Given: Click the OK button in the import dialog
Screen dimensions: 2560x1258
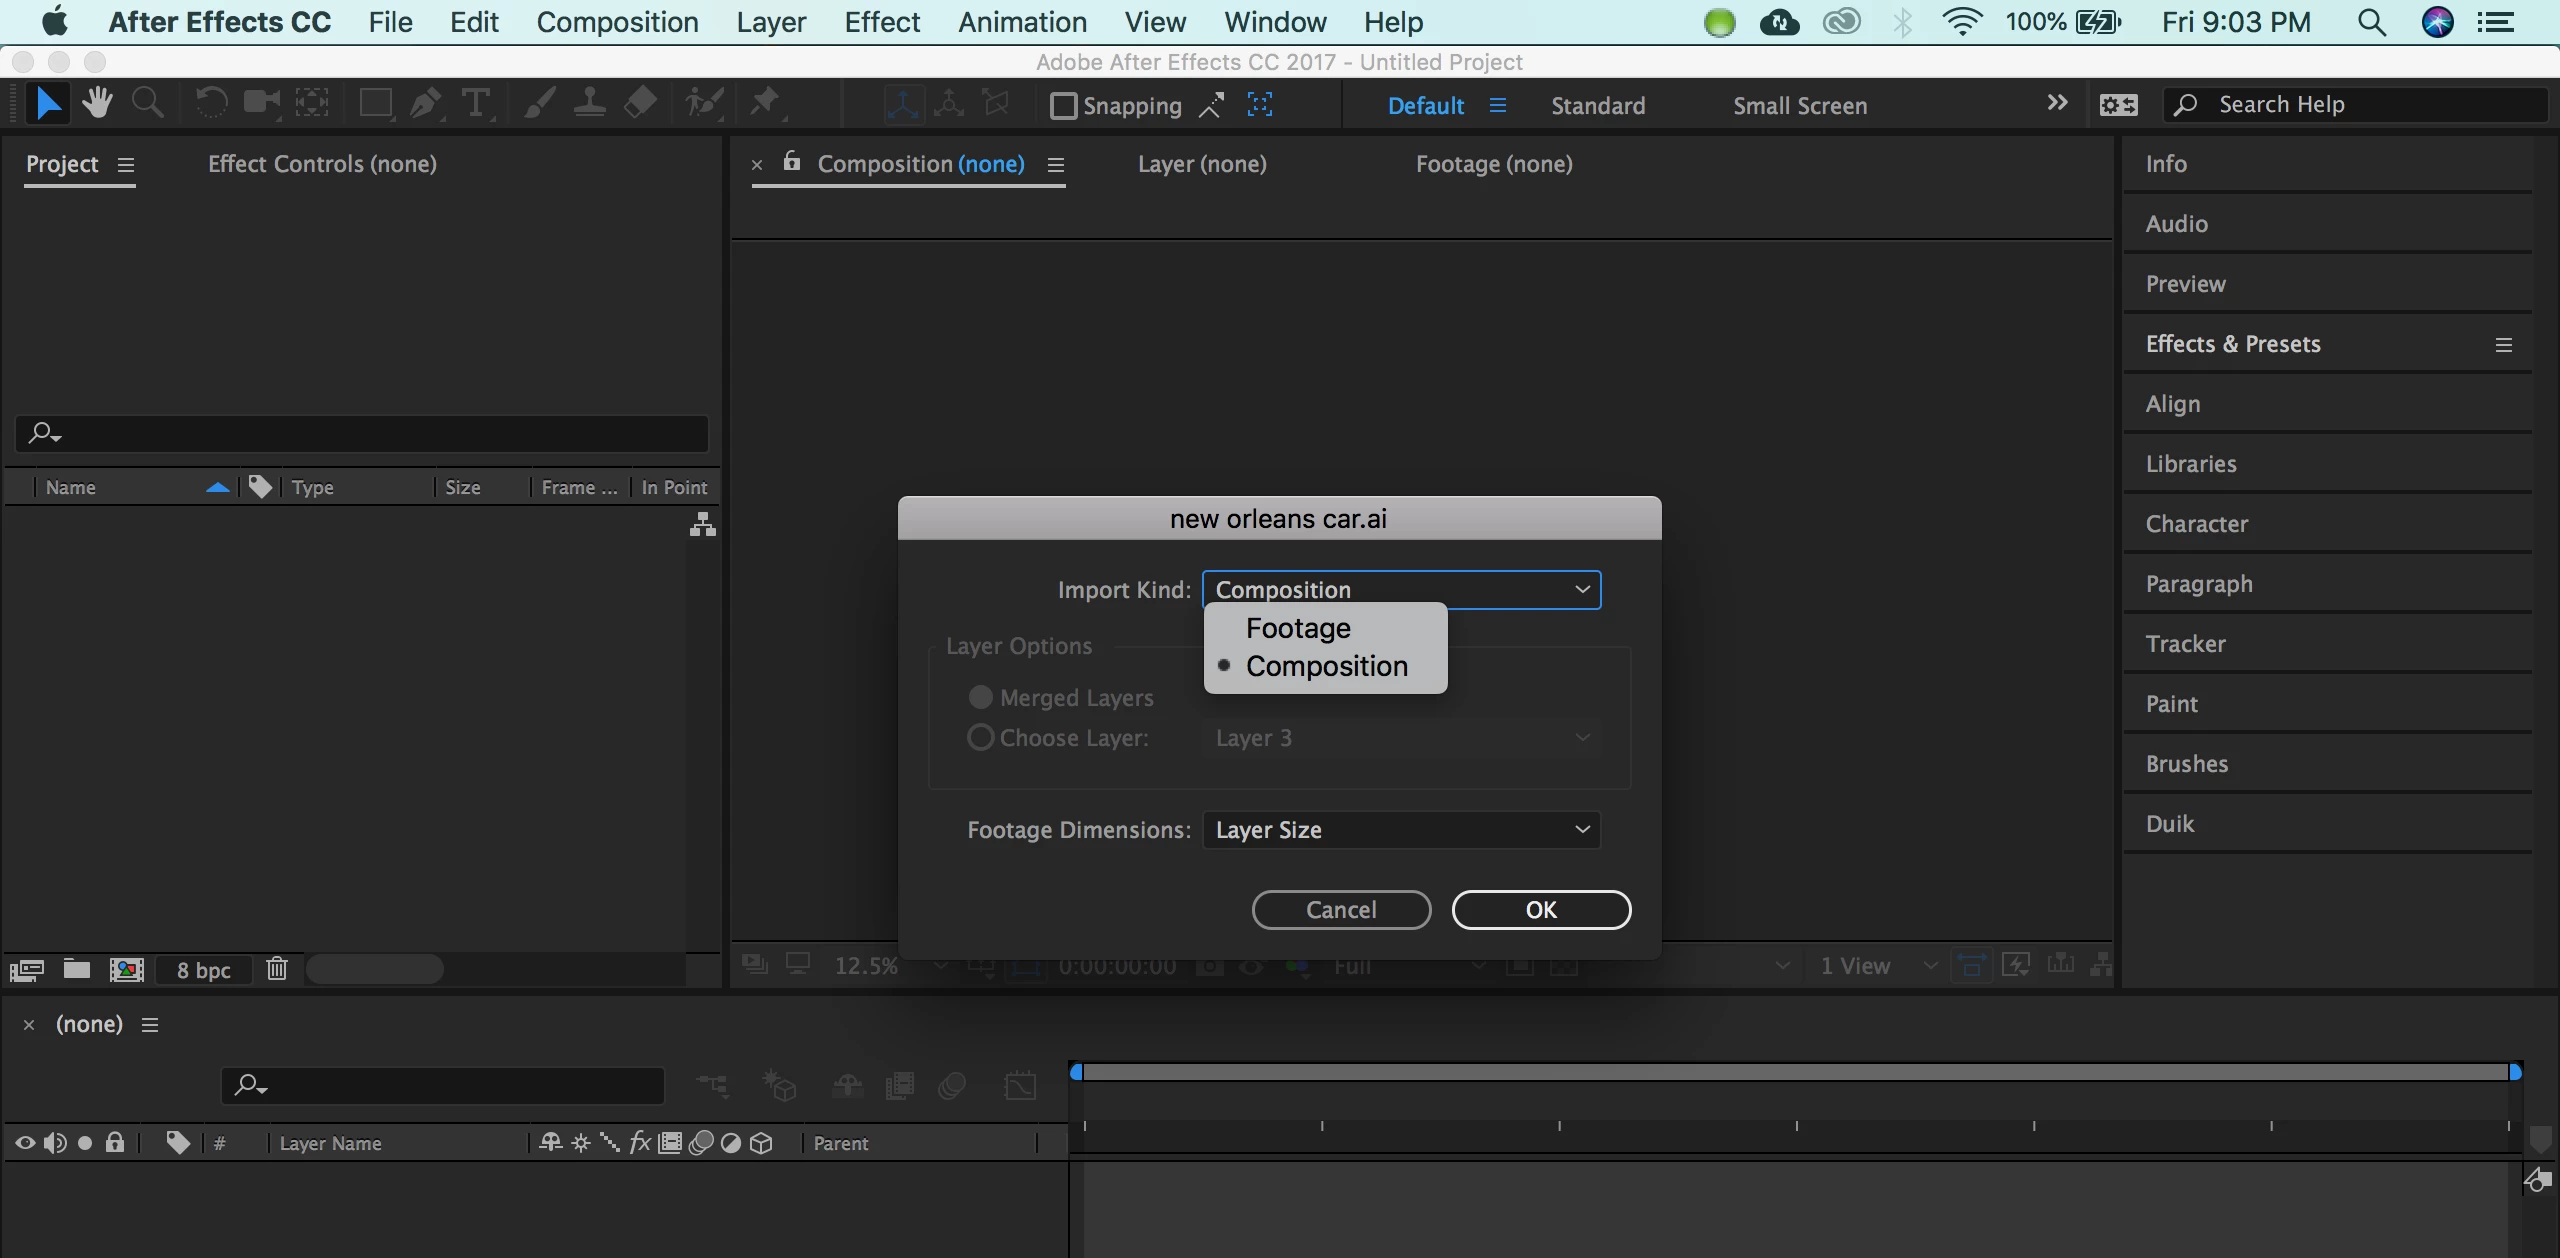Looking at the screenshot, I should (x=1541, y=910).
